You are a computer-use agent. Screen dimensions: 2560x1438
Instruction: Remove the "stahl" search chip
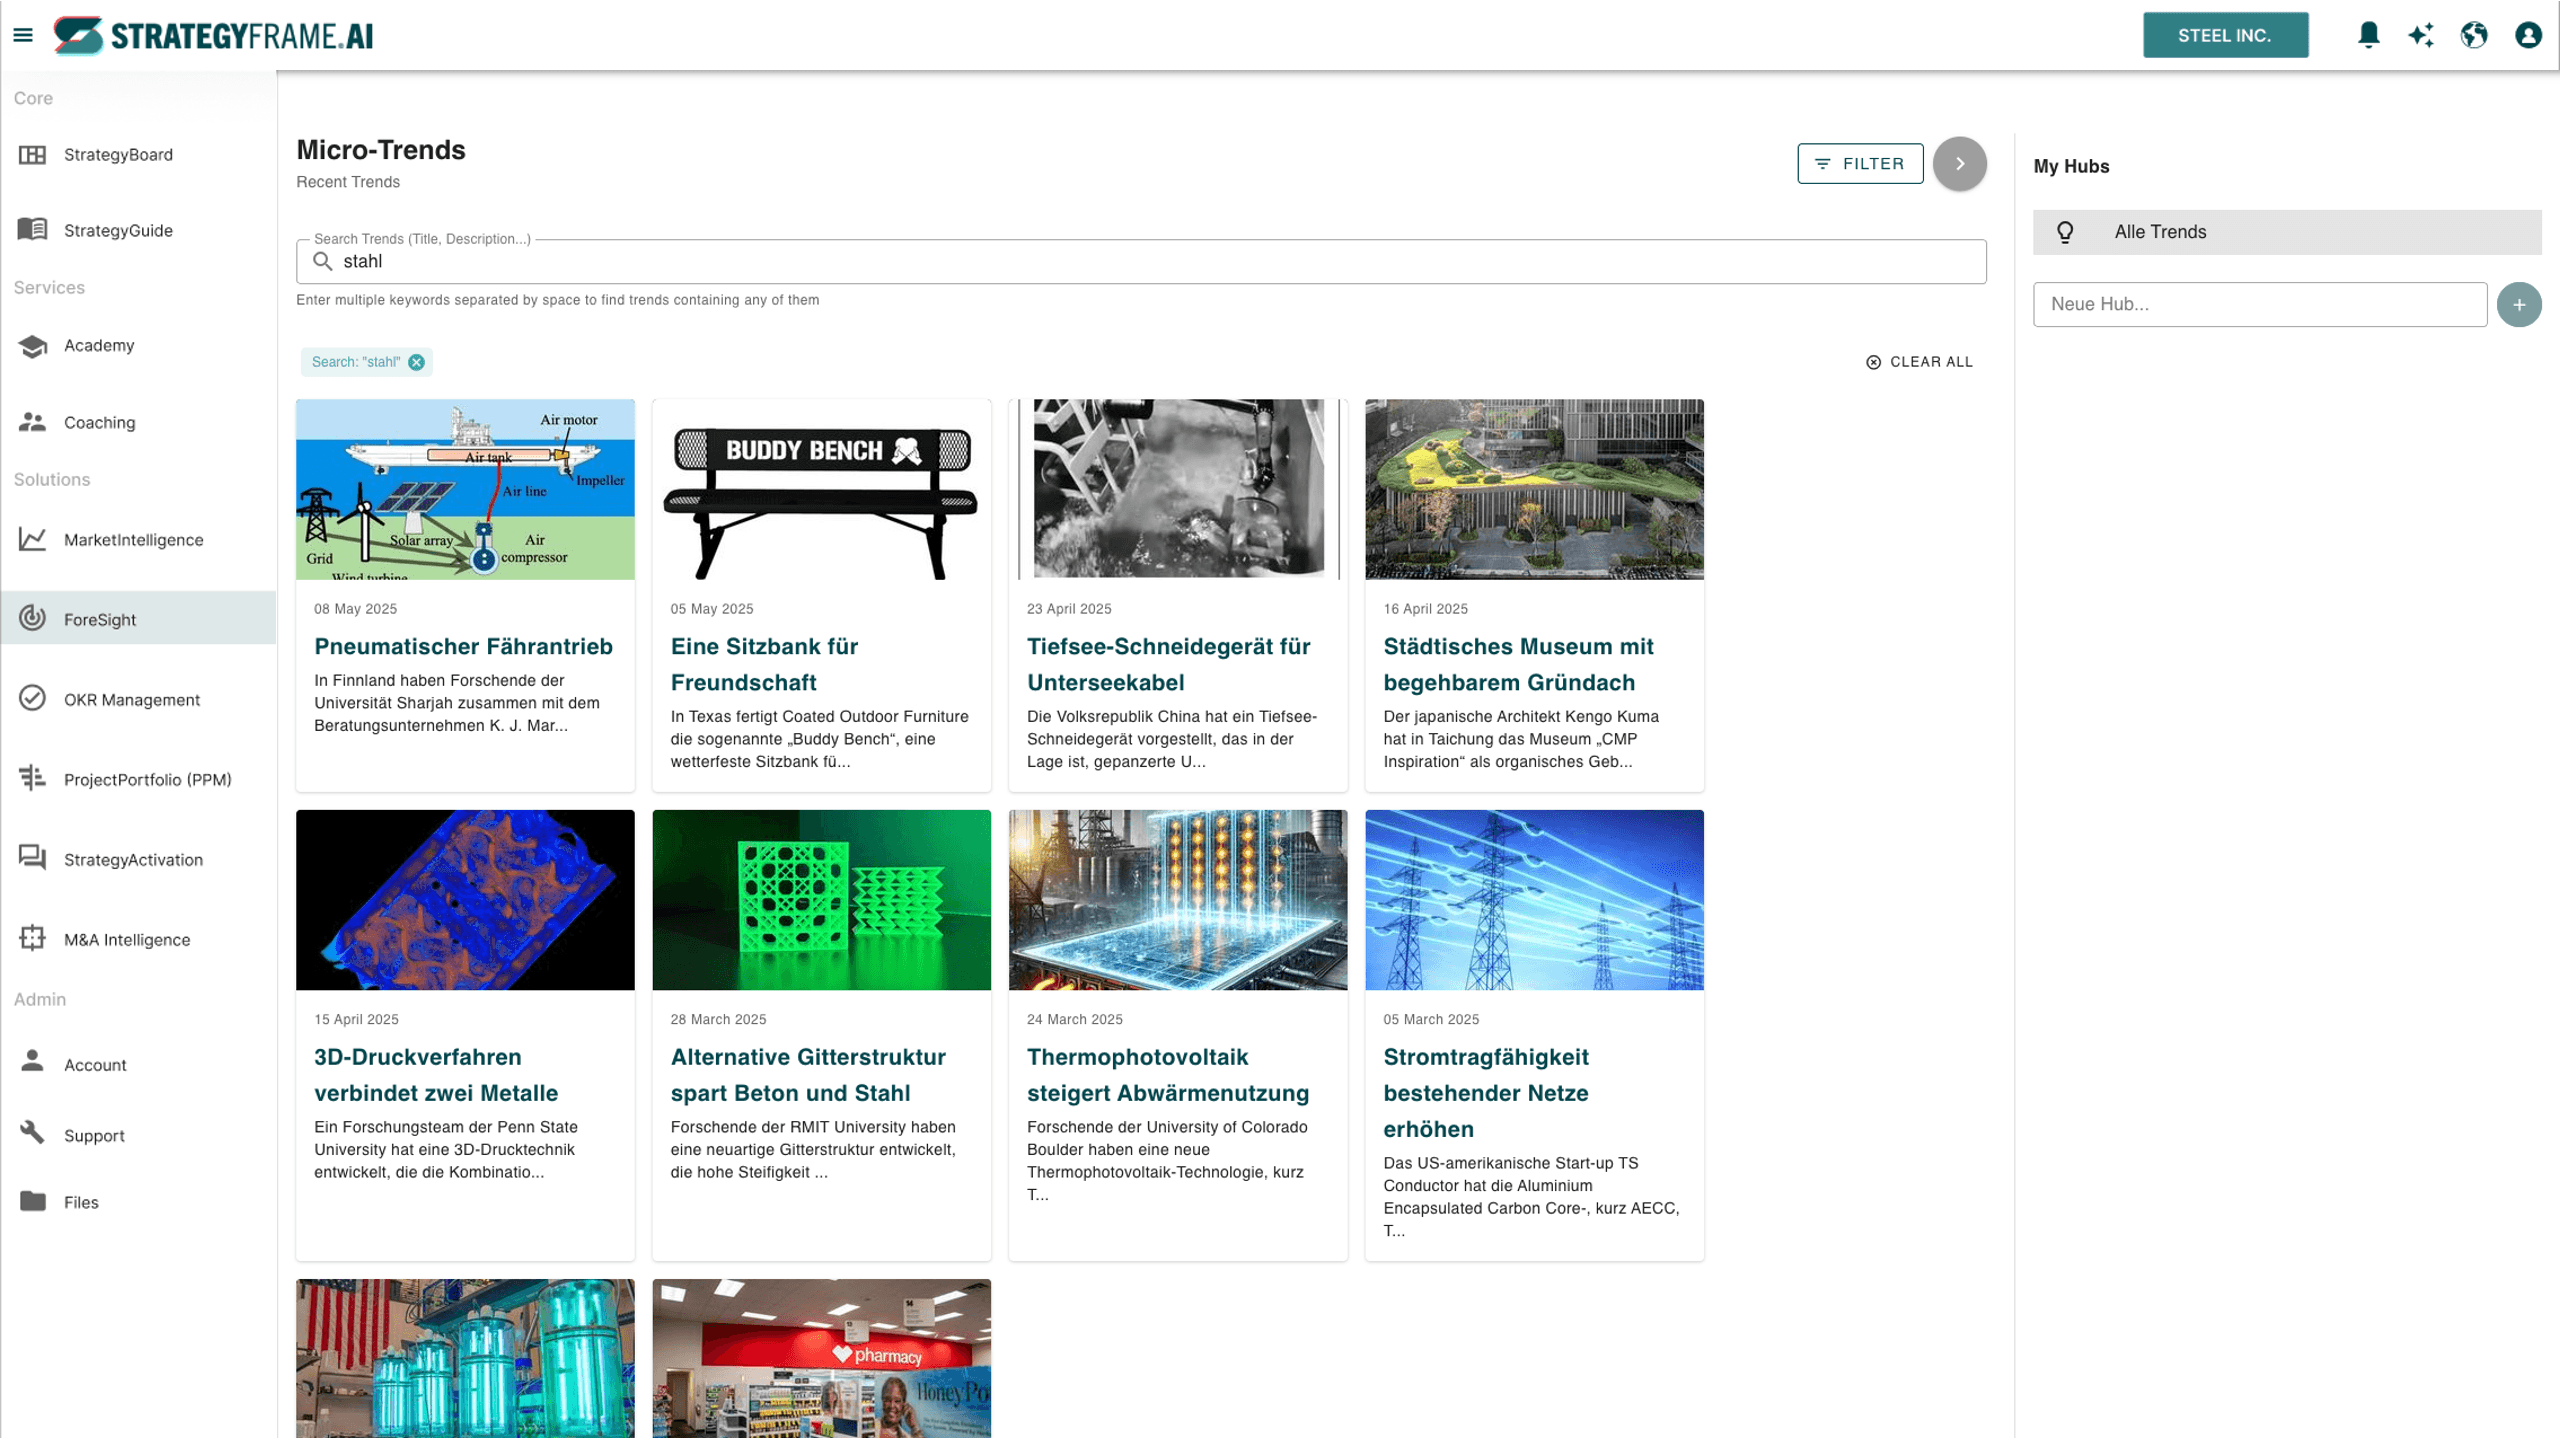pyautogui.click(x=417, y=362)
